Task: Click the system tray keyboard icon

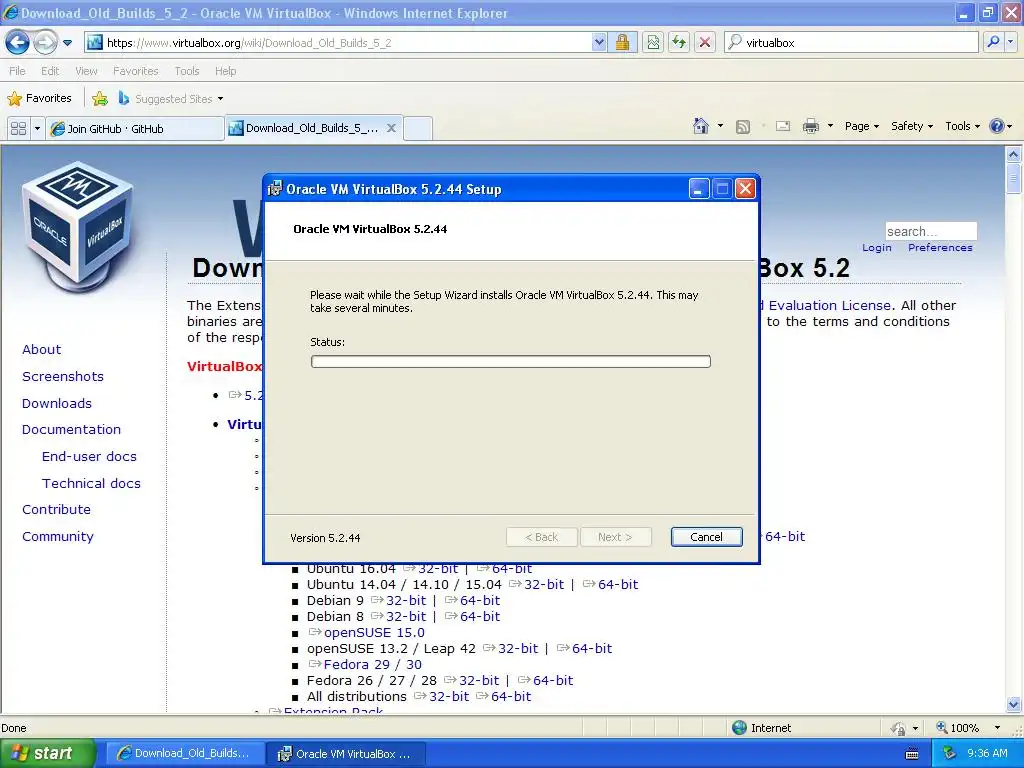Action: tap(912, 754)
